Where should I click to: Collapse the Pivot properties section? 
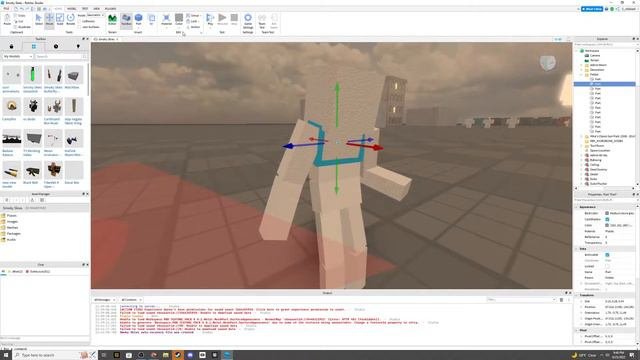[x=577, y=330]
